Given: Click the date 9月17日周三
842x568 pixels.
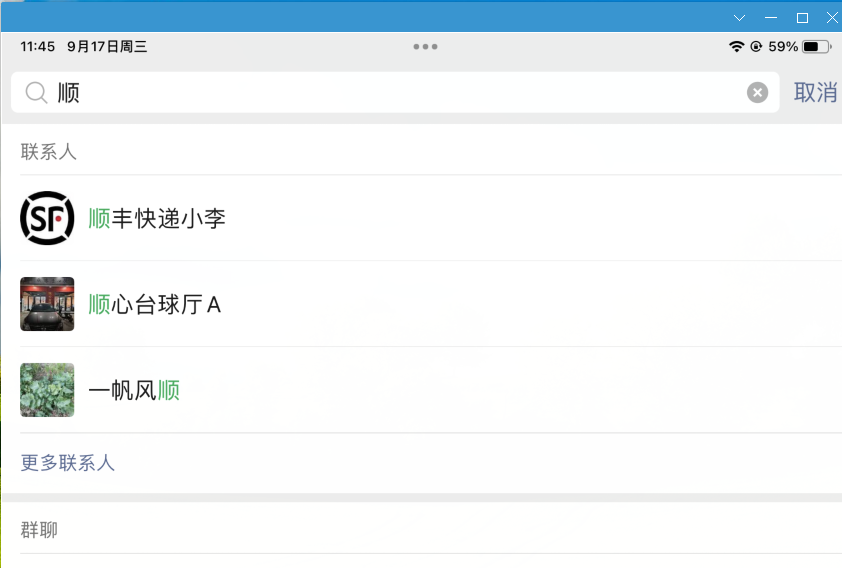Looking at the screenshot, I should [107, 47].
